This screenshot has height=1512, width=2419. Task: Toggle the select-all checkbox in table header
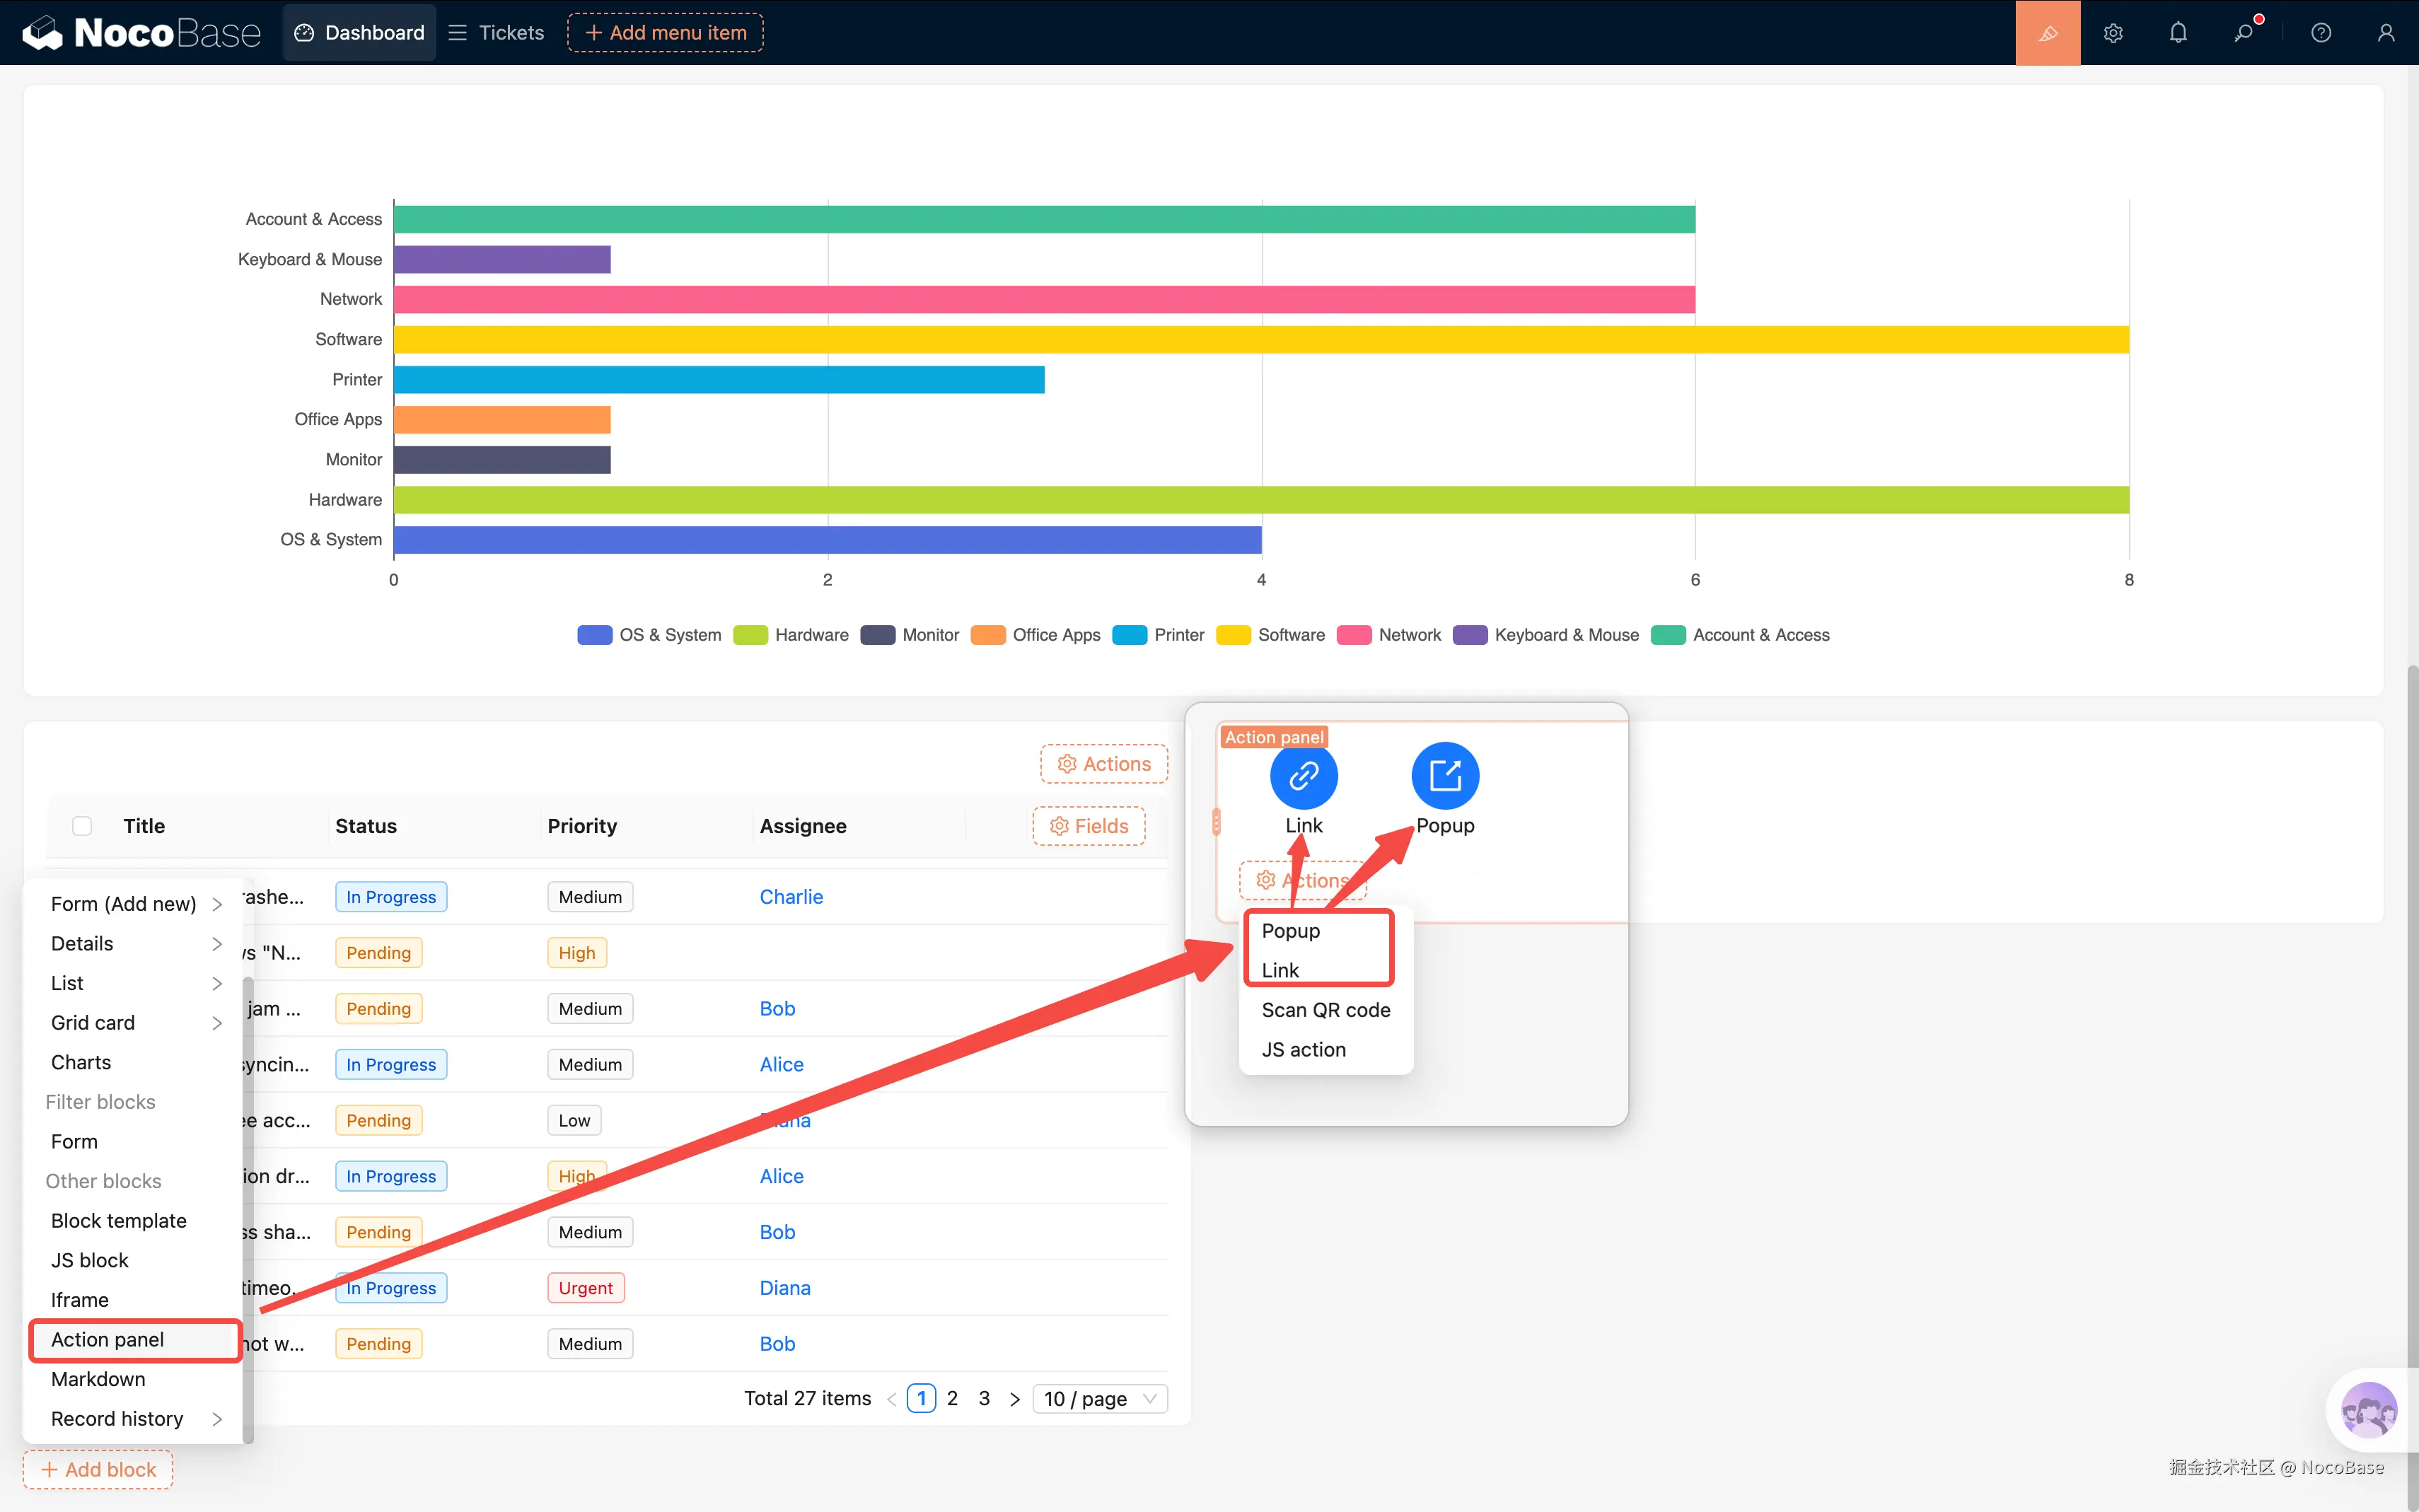82,826
